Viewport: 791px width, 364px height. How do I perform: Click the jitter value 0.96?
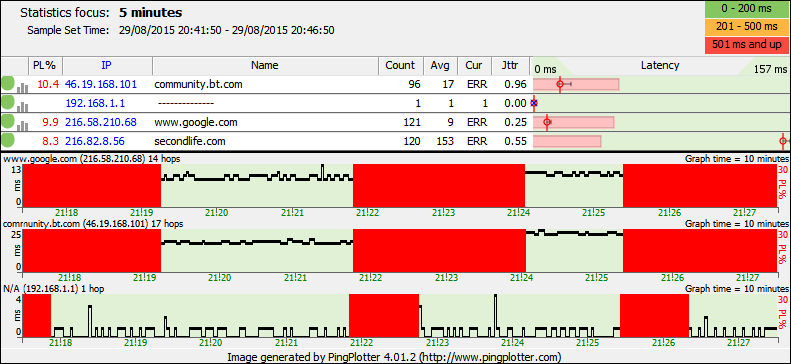coord(516,84)
